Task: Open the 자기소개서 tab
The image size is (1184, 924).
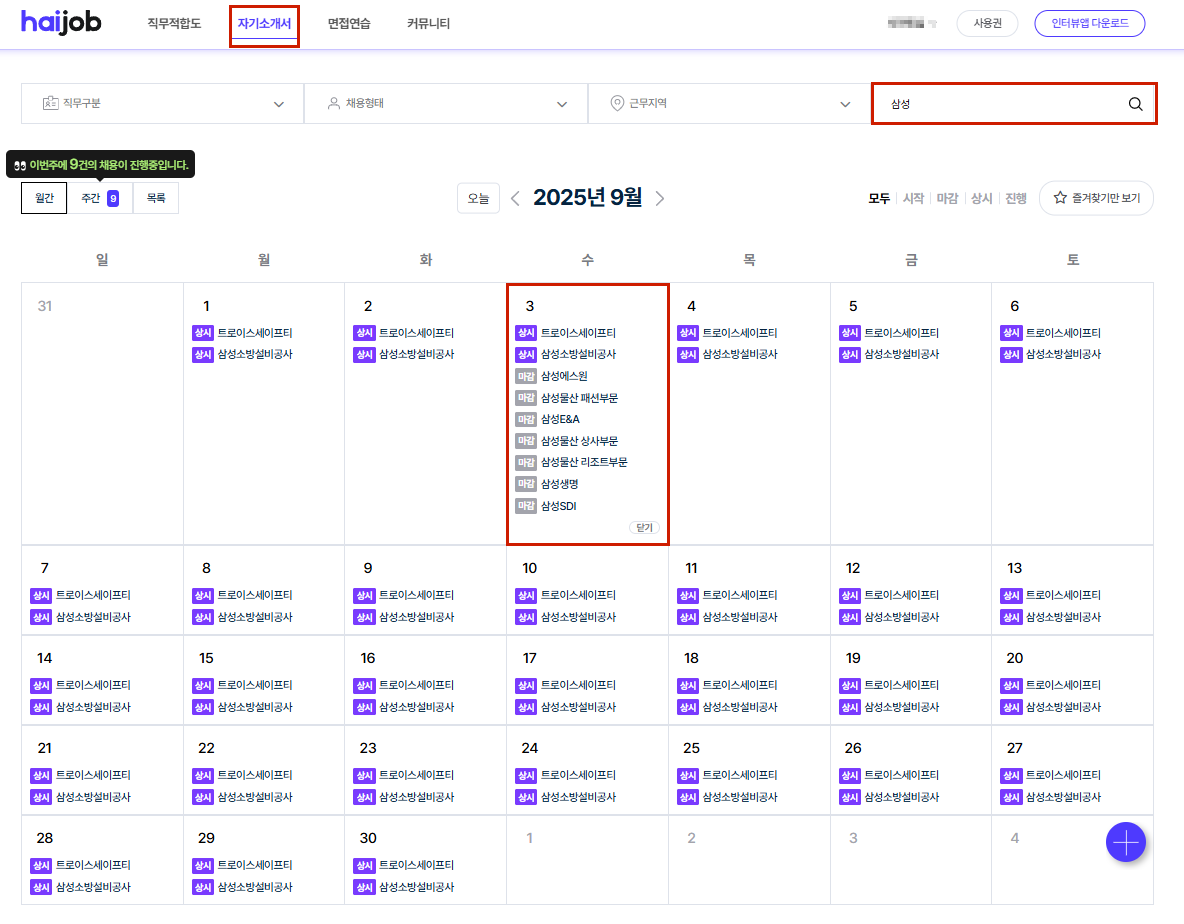Action: coord(264,24)
